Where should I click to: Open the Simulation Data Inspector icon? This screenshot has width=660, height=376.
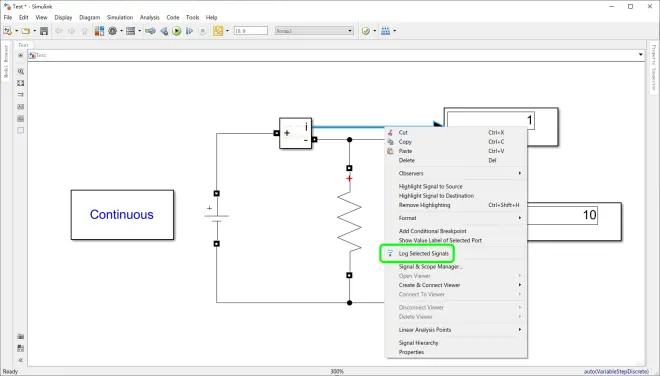218,31
